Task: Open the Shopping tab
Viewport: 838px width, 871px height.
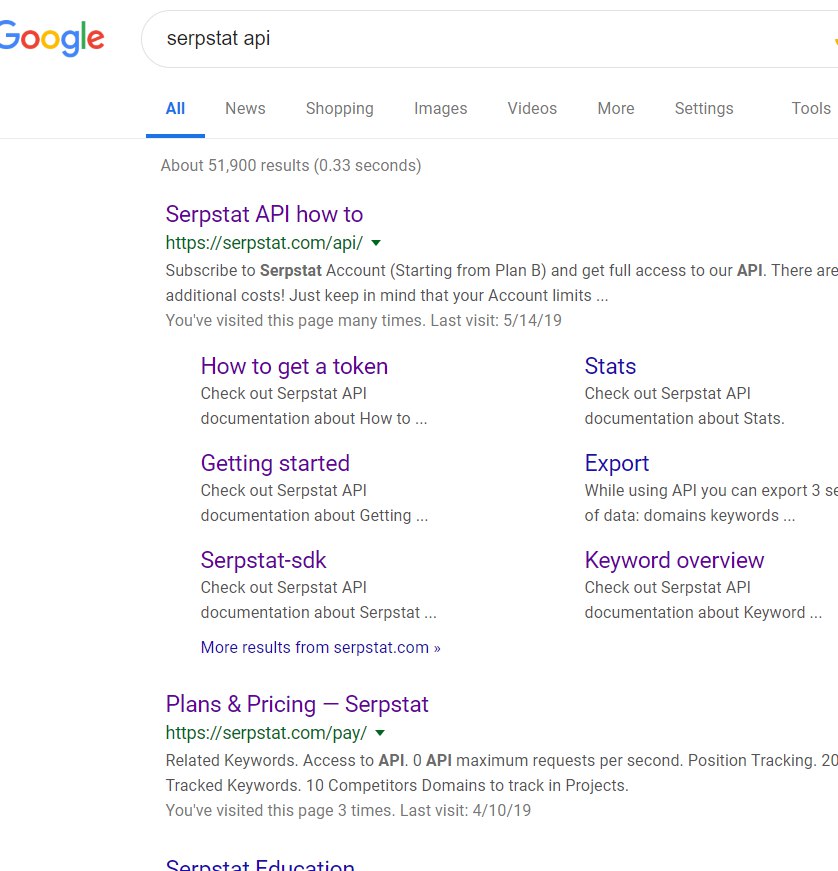Action: coord(339,108)
